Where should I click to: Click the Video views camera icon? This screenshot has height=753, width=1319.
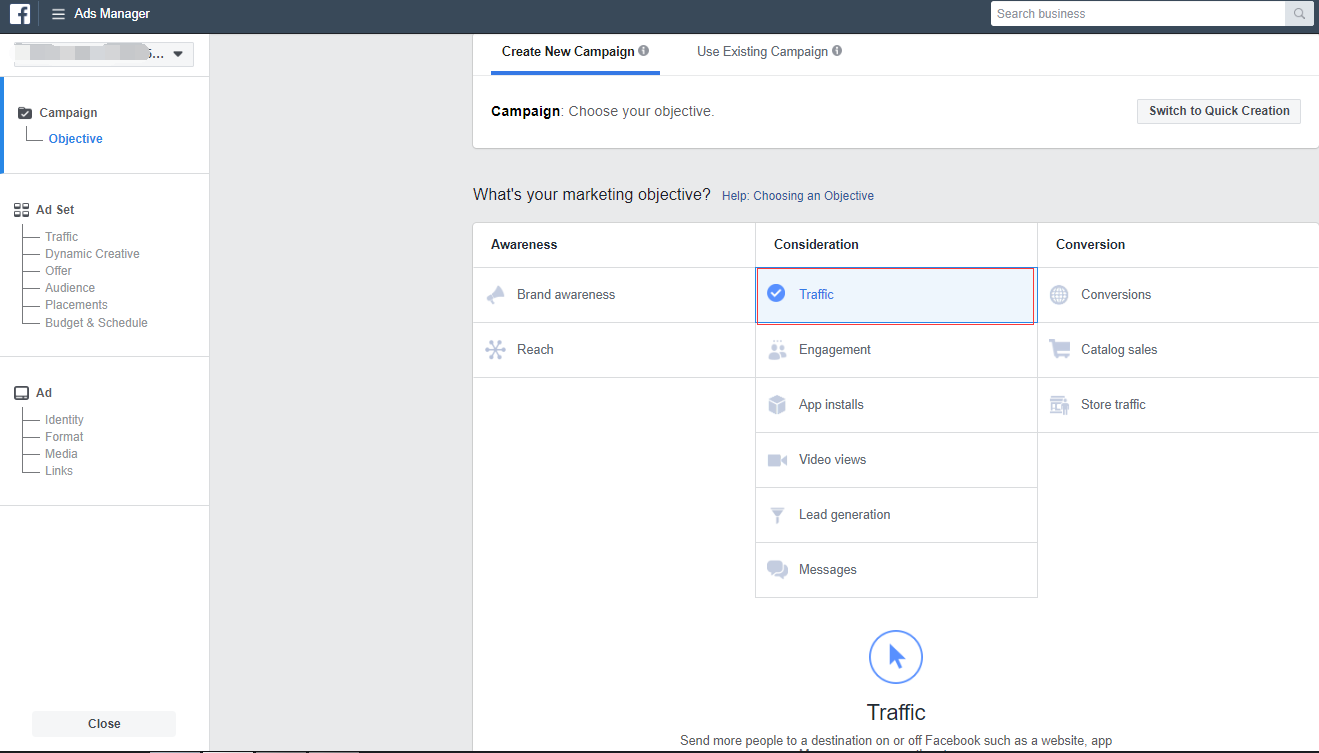coord(777,460)
